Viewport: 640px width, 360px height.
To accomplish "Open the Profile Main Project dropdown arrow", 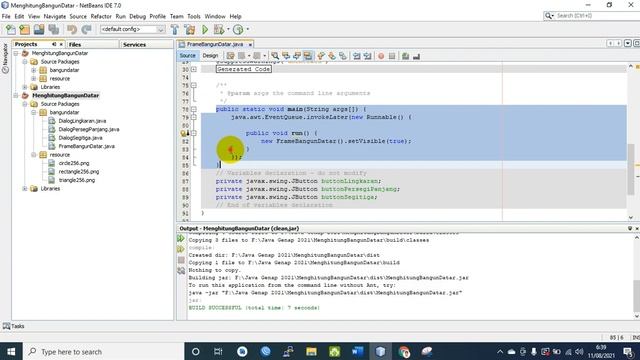I will click(247, 29).
